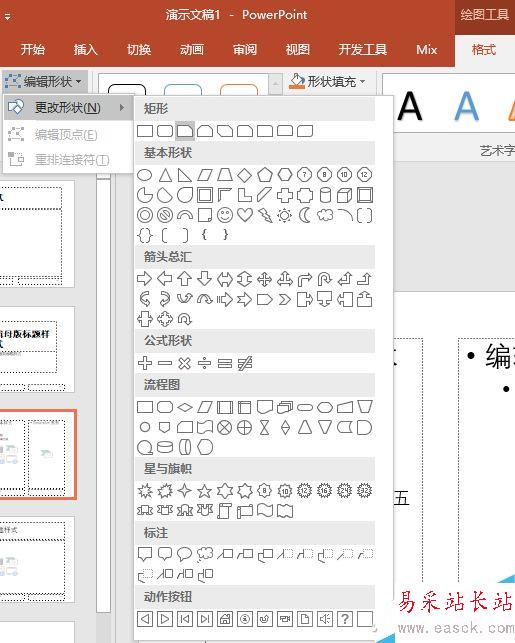Pick the cube basic shape
Image resolution: width=515 pixels, height=643 pixels.
pyautogui.click(x=345, y=196)
